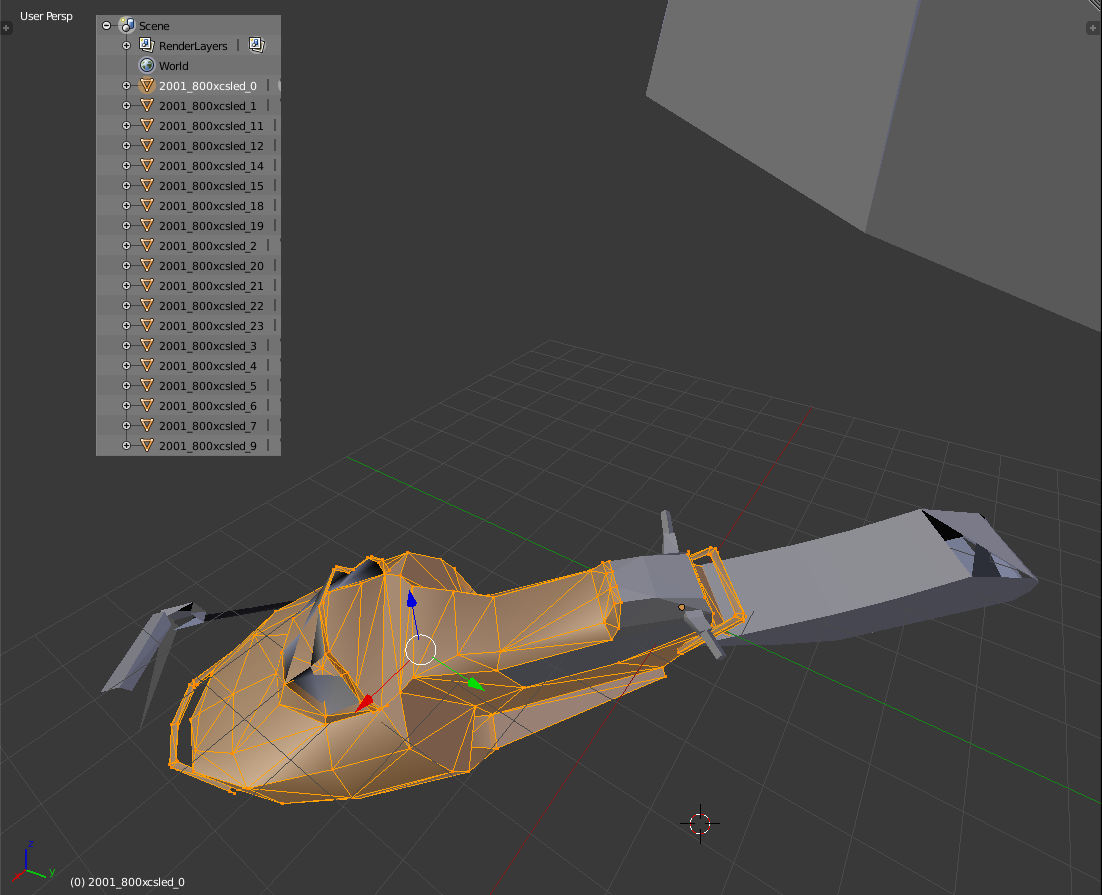Collapse the Scene tree in the outliner
The image size is (1102, 895).
(x=107, y=25)
